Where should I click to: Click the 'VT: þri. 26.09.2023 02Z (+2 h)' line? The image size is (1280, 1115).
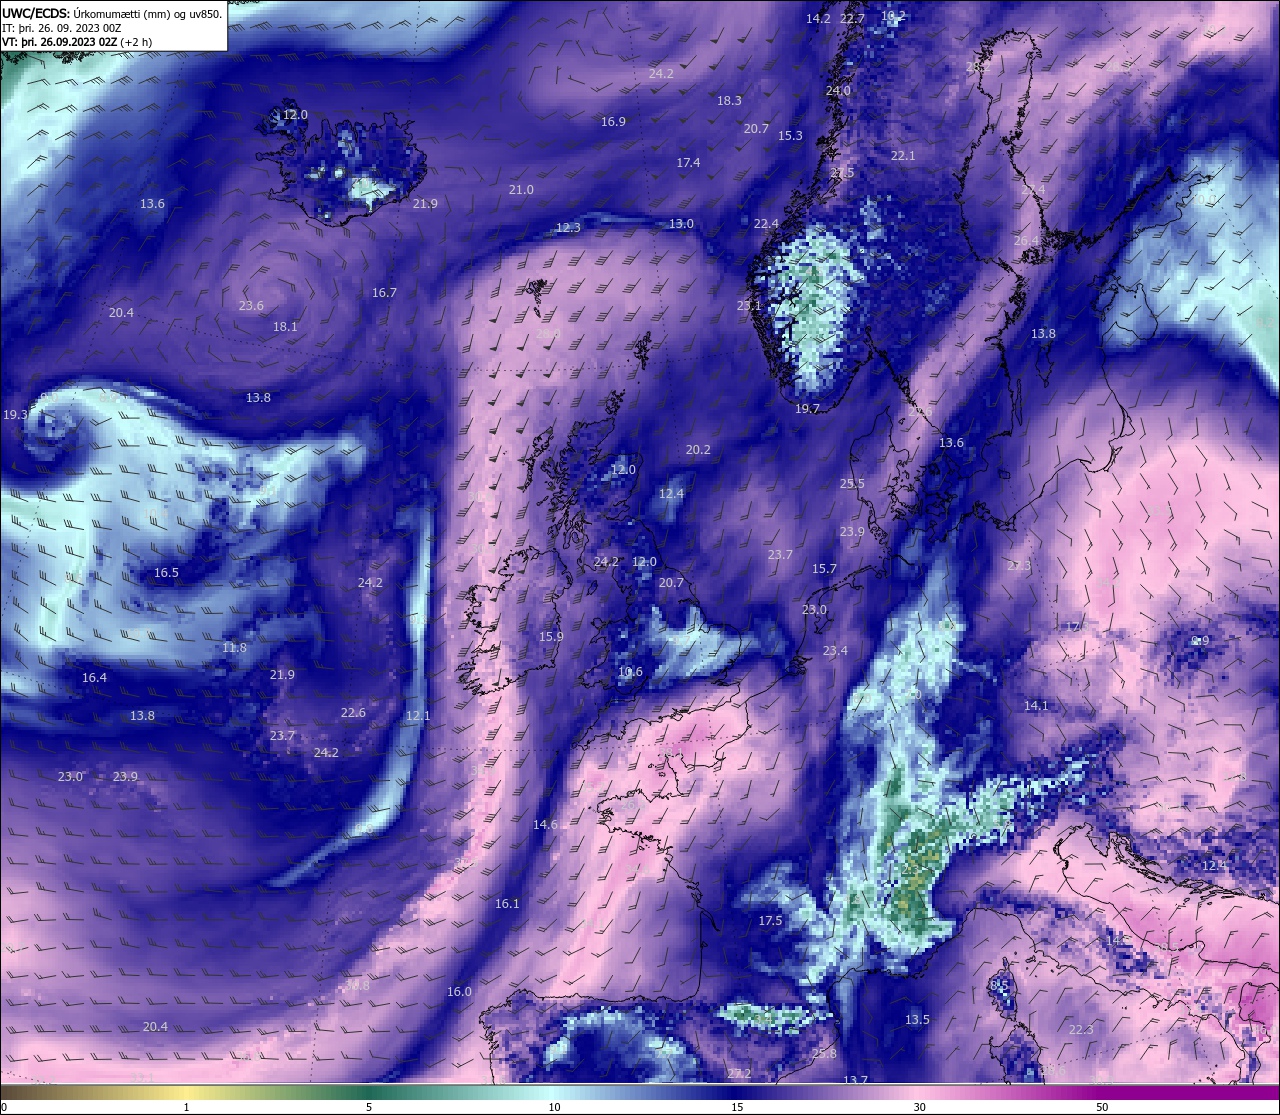click(x=77, y=42)
